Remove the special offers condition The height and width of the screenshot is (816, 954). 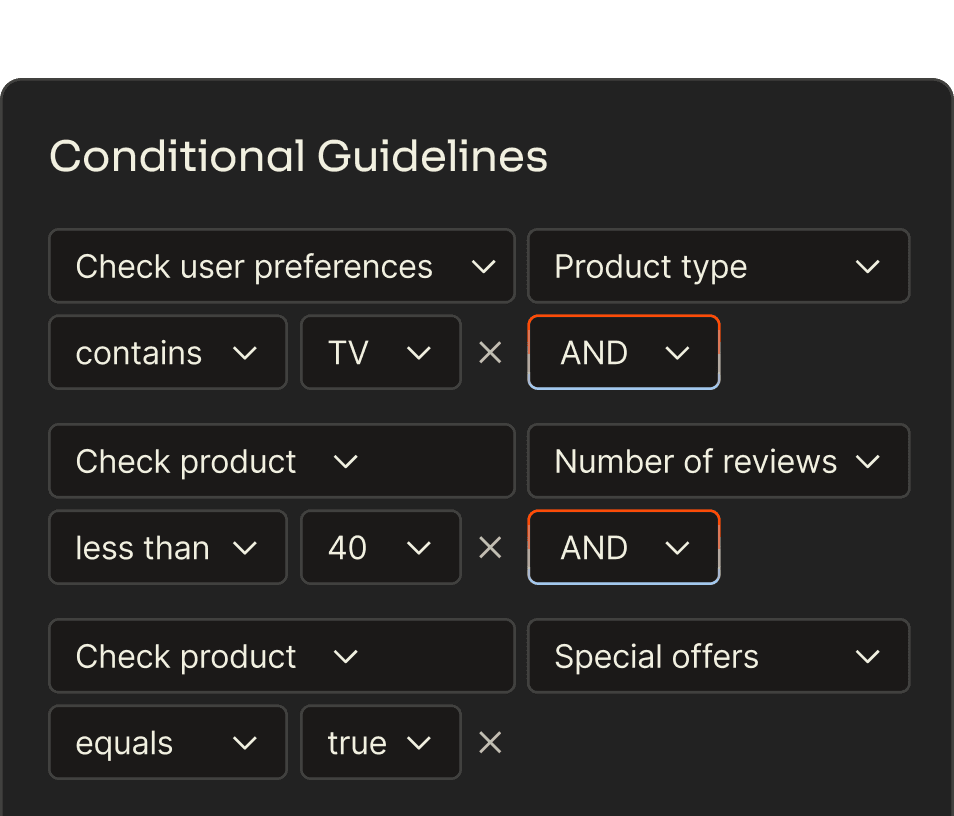[x=489, y=742]
